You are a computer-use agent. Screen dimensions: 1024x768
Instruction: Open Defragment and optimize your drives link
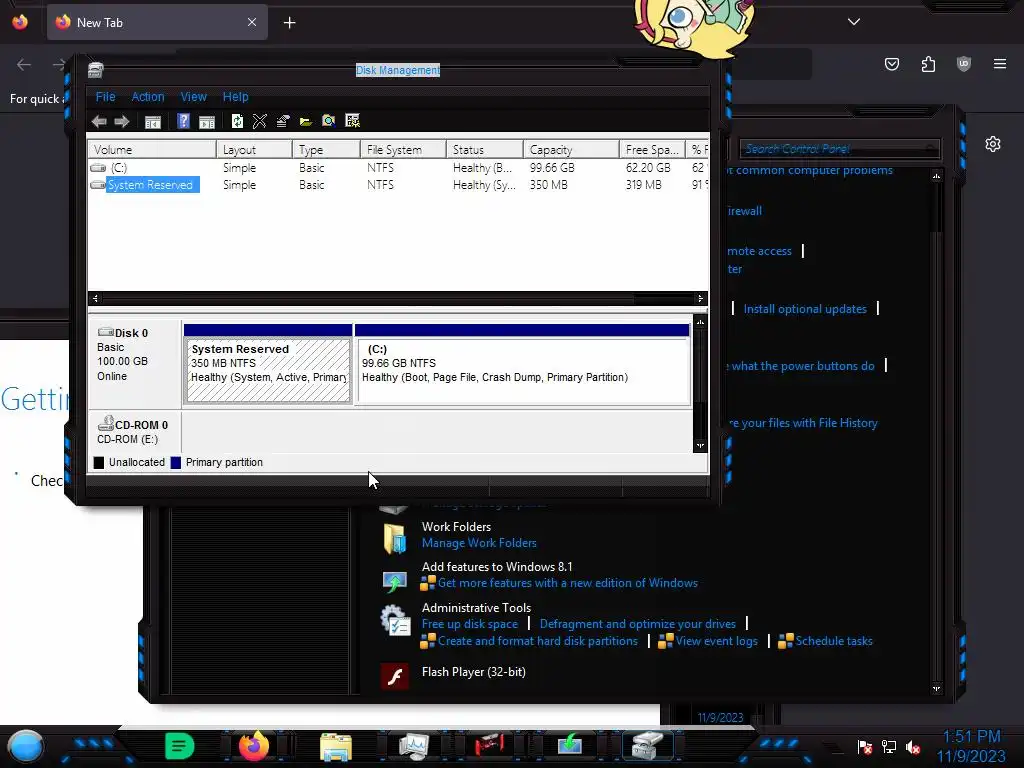click(x=637, y=624)
